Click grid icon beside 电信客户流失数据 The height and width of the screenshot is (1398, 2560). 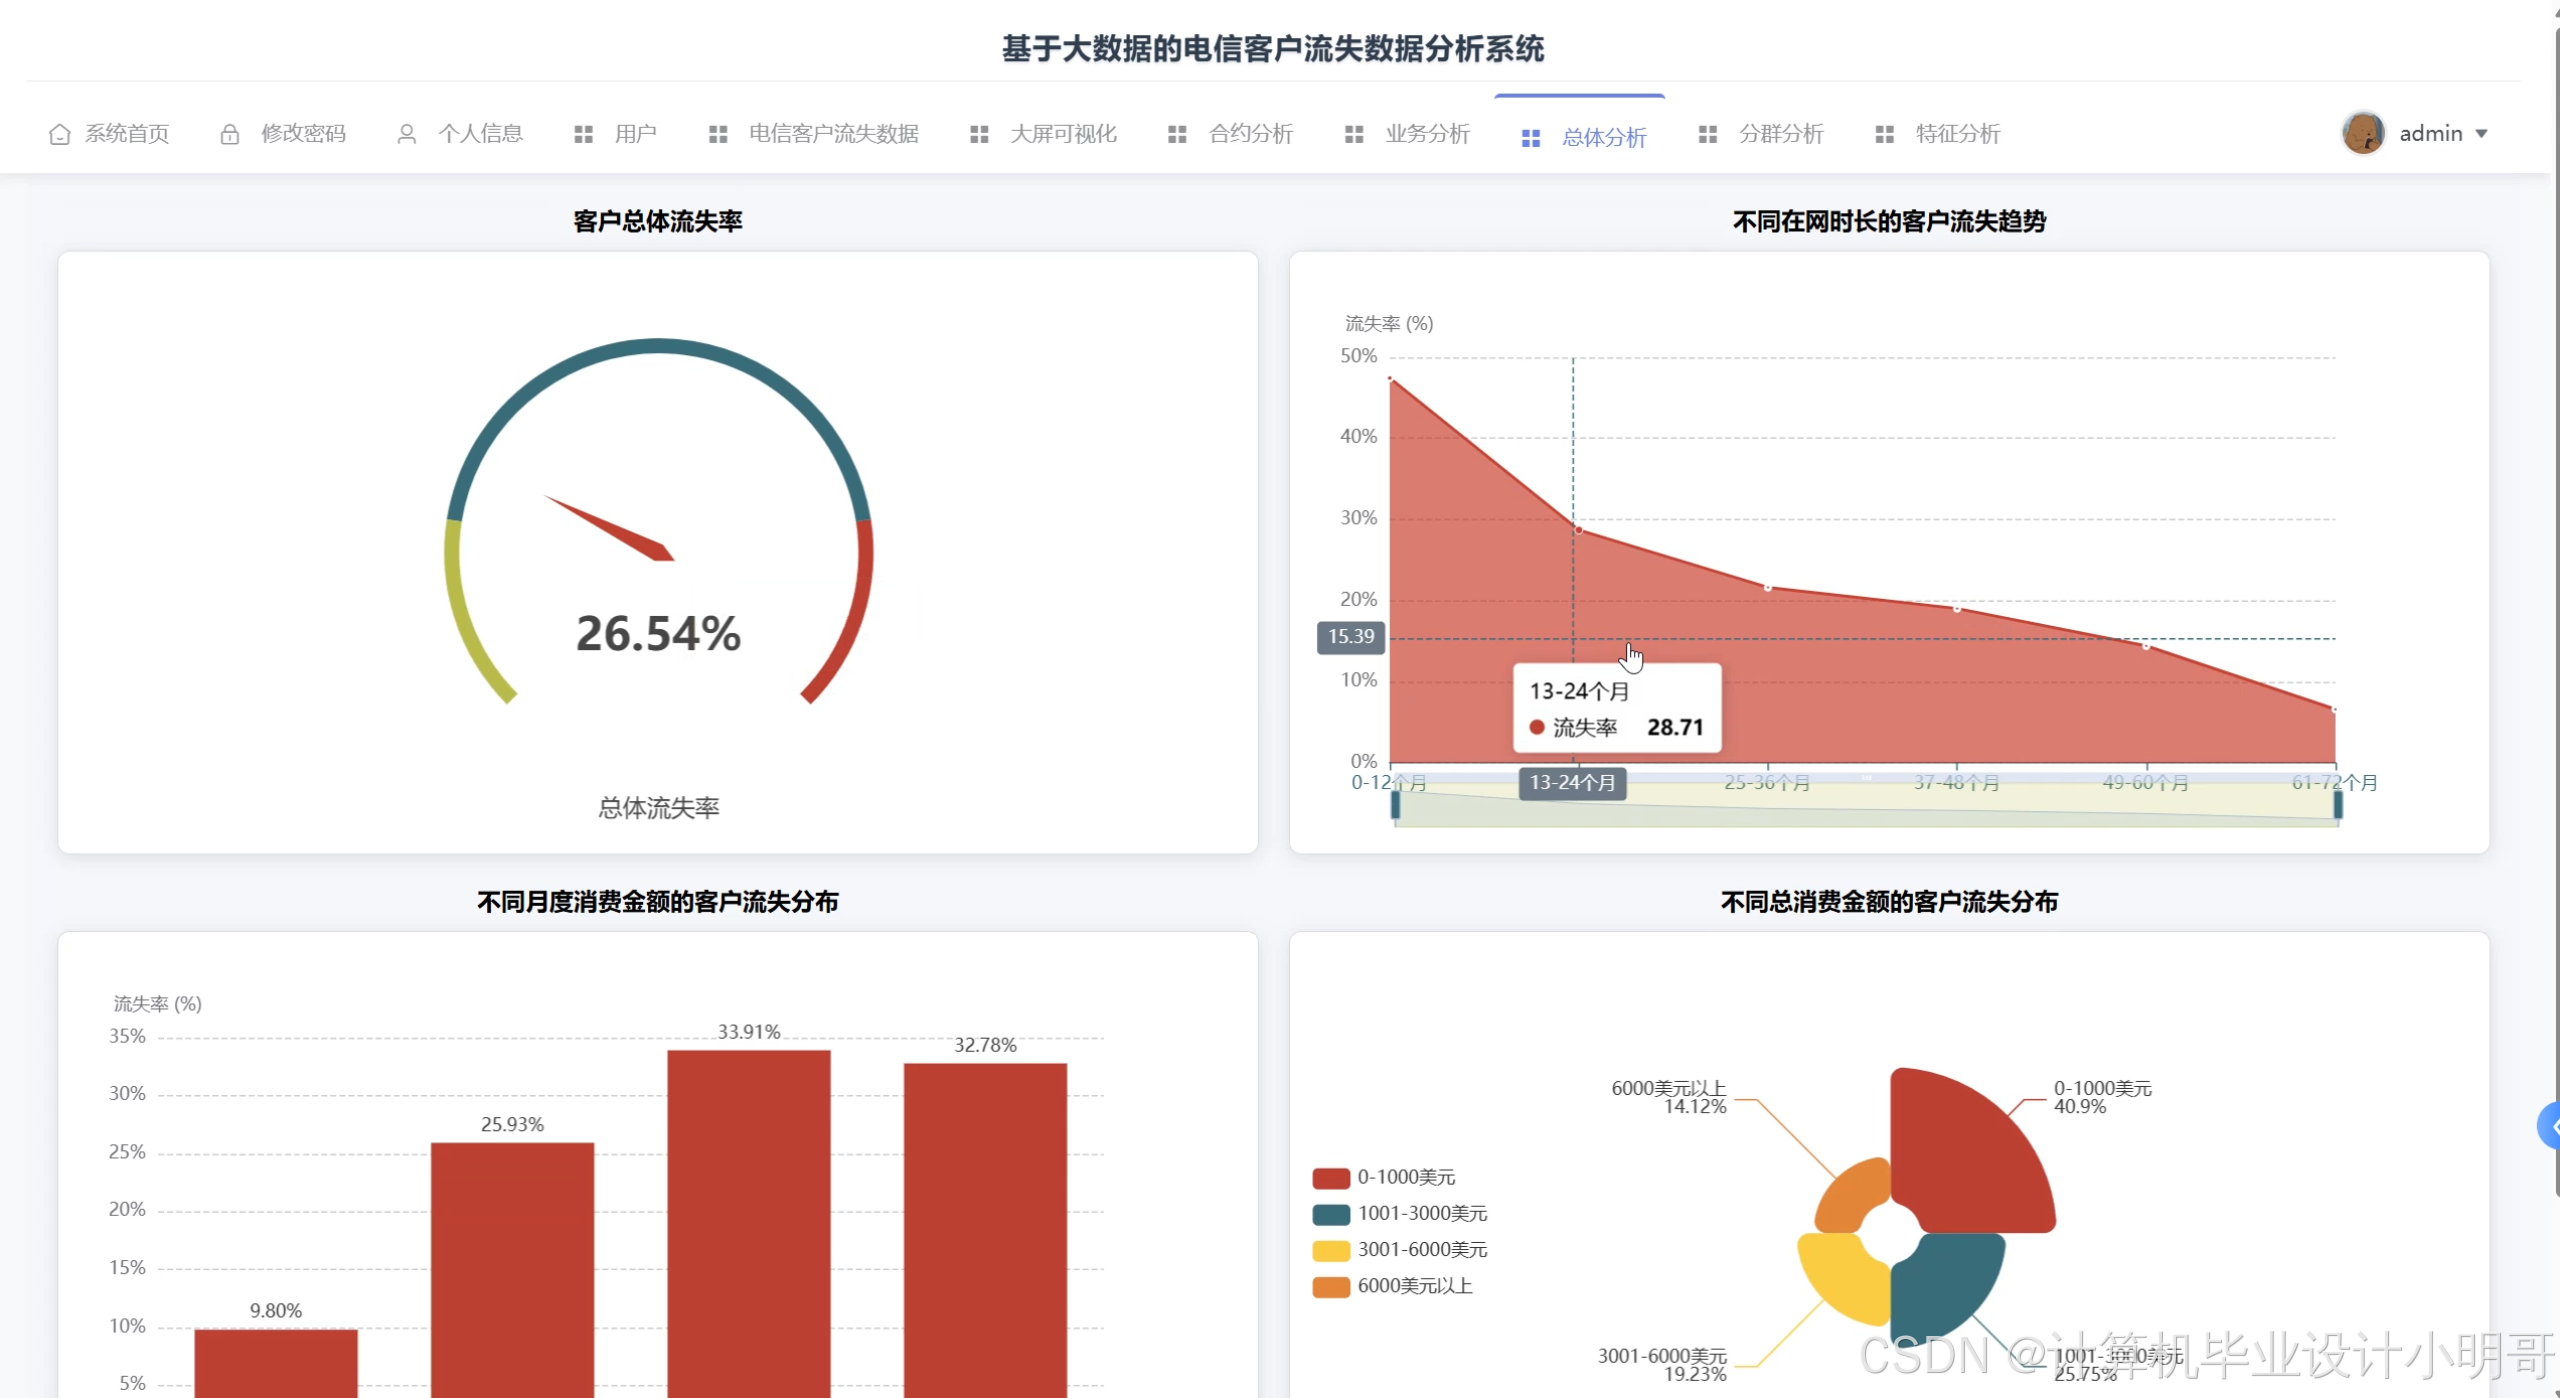tap(718, 134)
